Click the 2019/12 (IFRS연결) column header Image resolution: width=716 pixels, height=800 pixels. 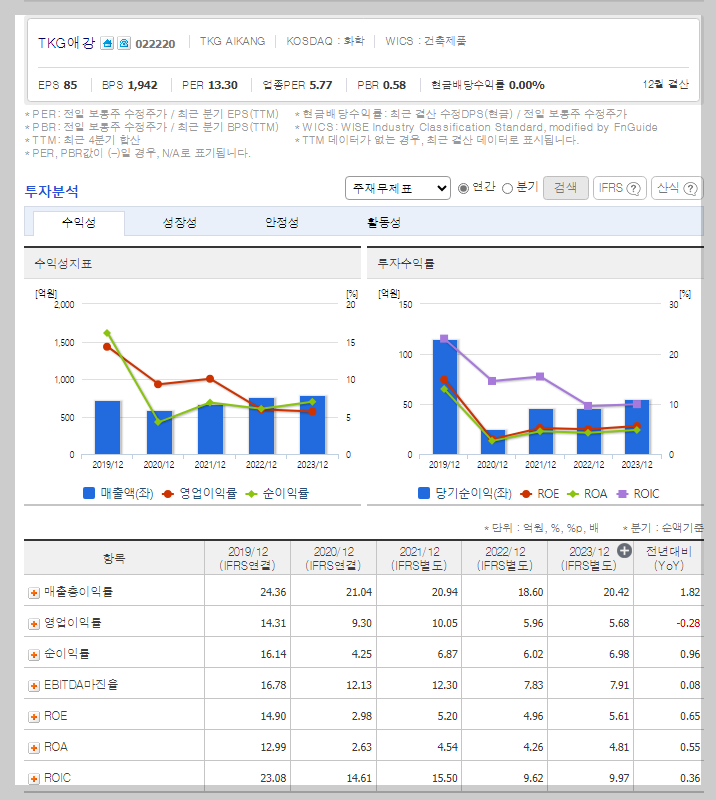(x=248, y=558)
